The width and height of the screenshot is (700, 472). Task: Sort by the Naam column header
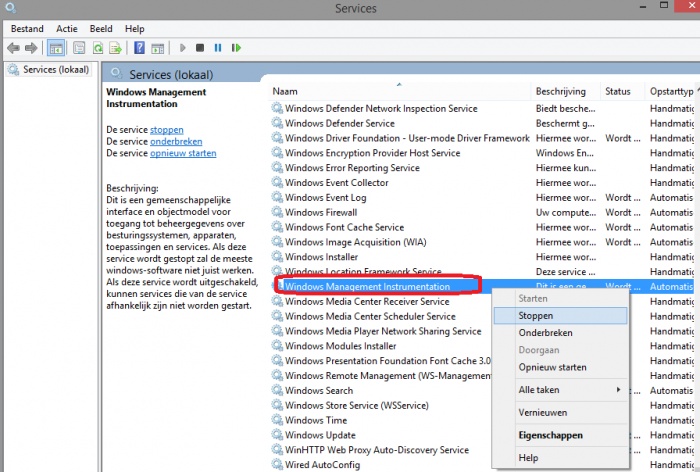[400, 91]
